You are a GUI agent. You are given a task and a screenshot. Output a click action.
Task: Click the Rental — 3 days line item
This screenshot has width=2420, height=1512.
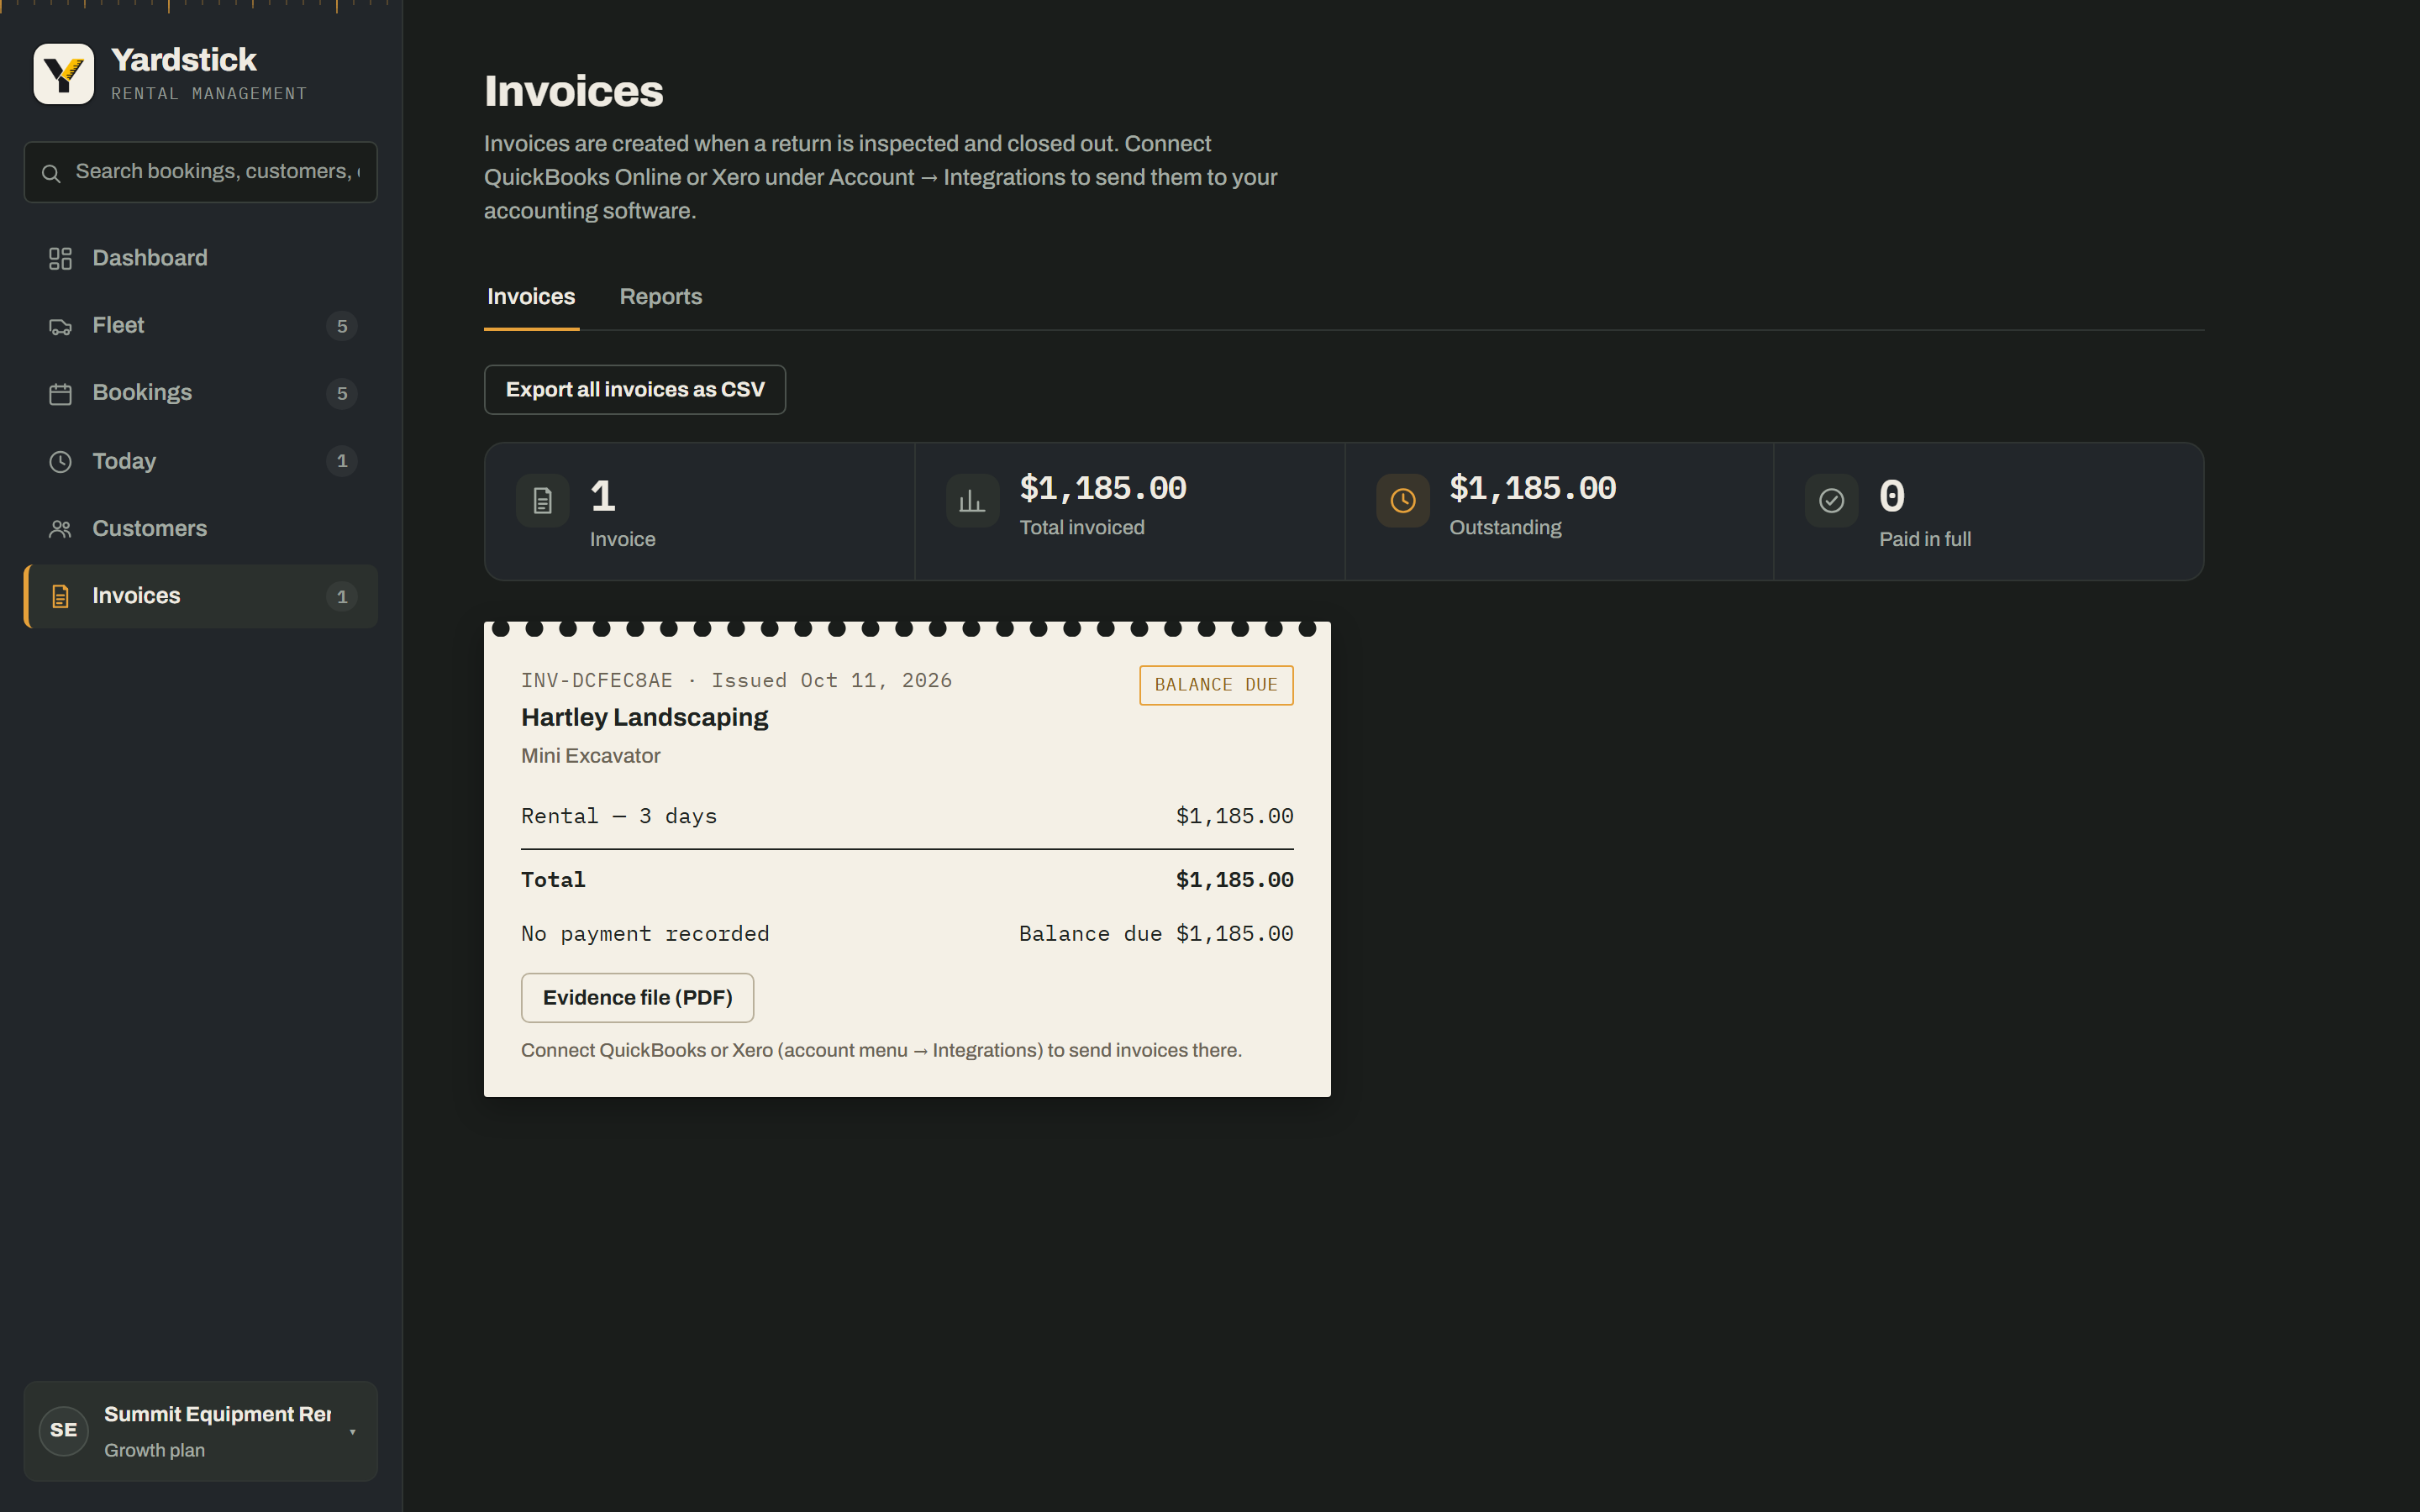619,816
